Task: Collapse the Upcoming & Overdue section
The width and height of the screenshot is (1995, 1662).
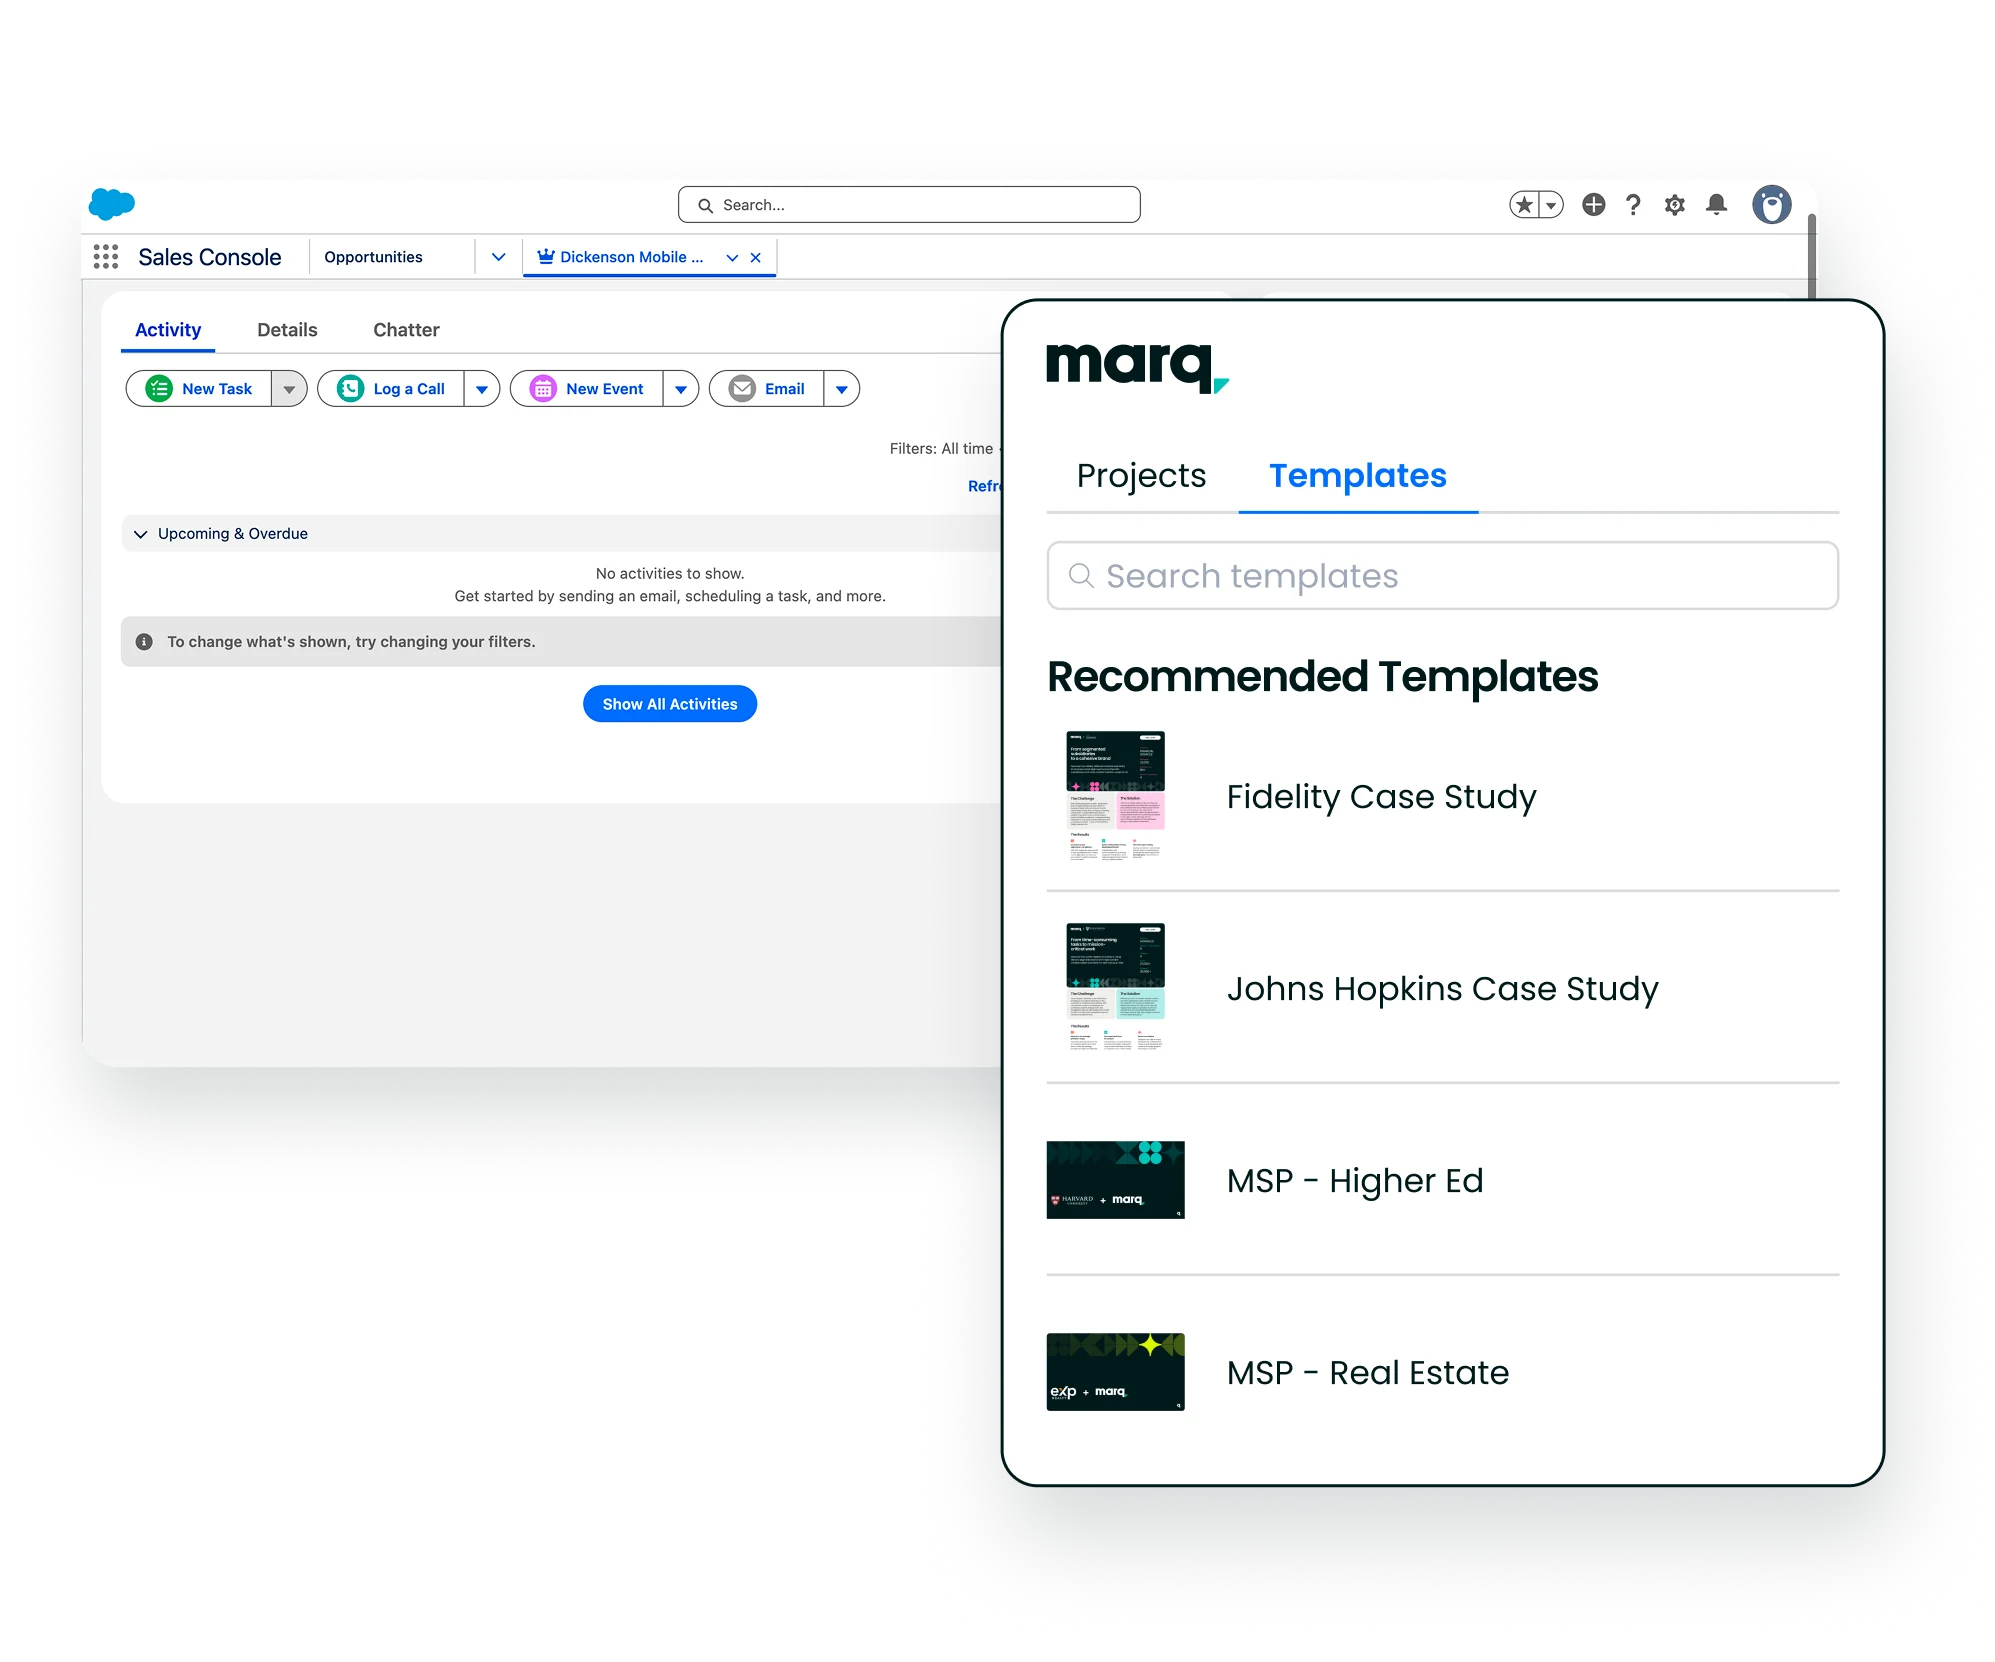Action: click(141, 534)
